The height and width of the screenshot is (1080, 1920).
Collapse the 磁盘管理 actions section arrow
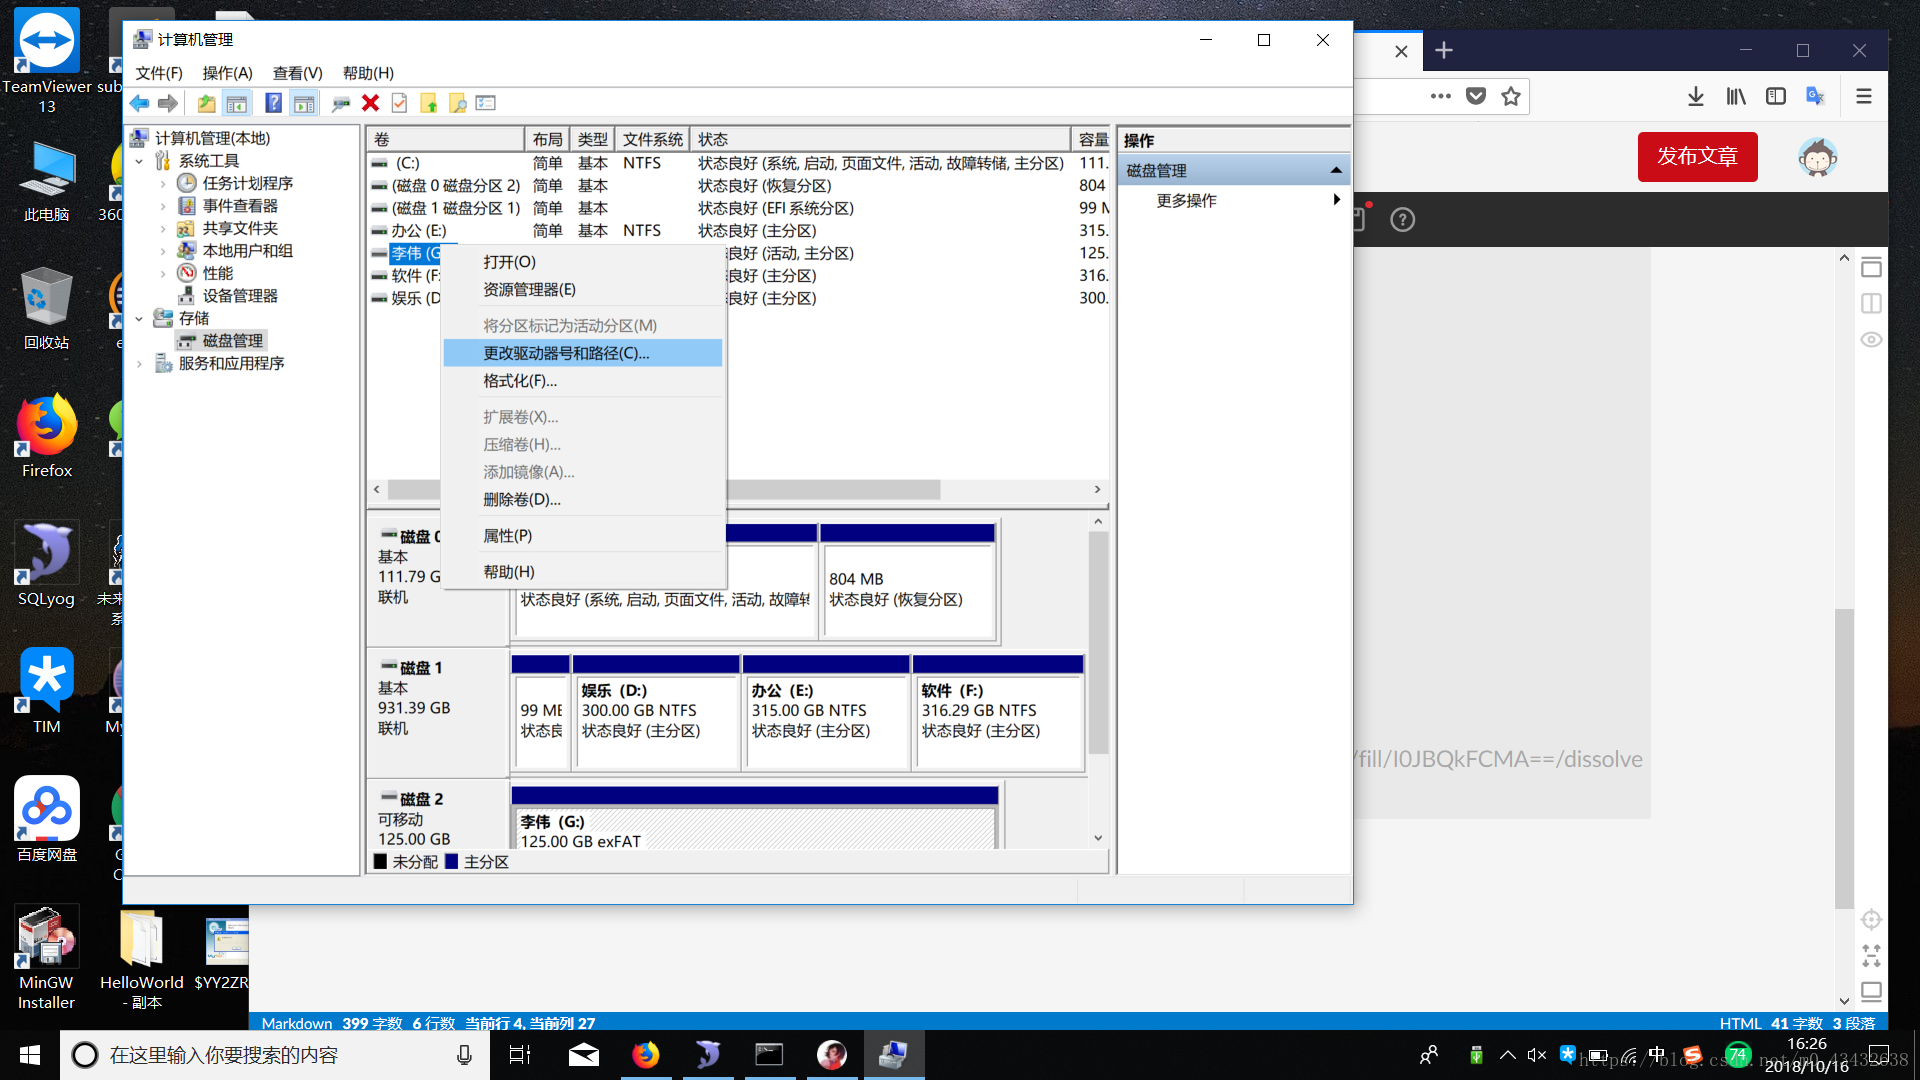pos(1336,170)
